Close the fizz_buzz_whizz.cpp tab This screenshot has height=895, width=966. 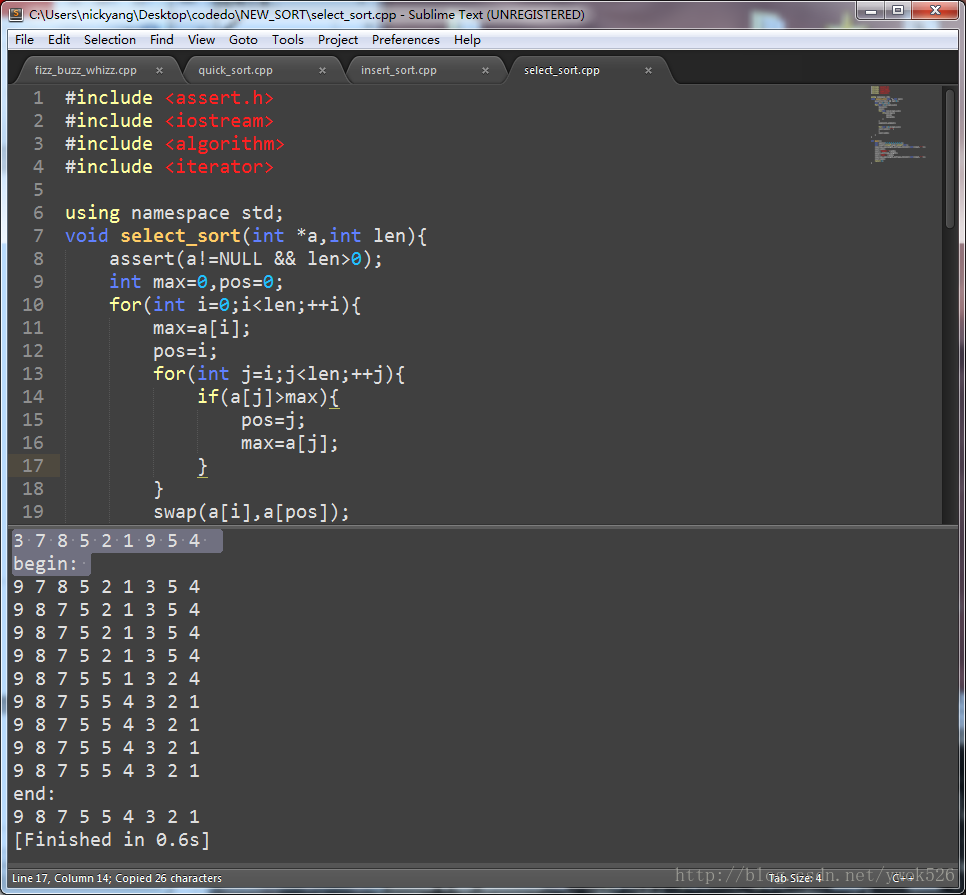160,70
